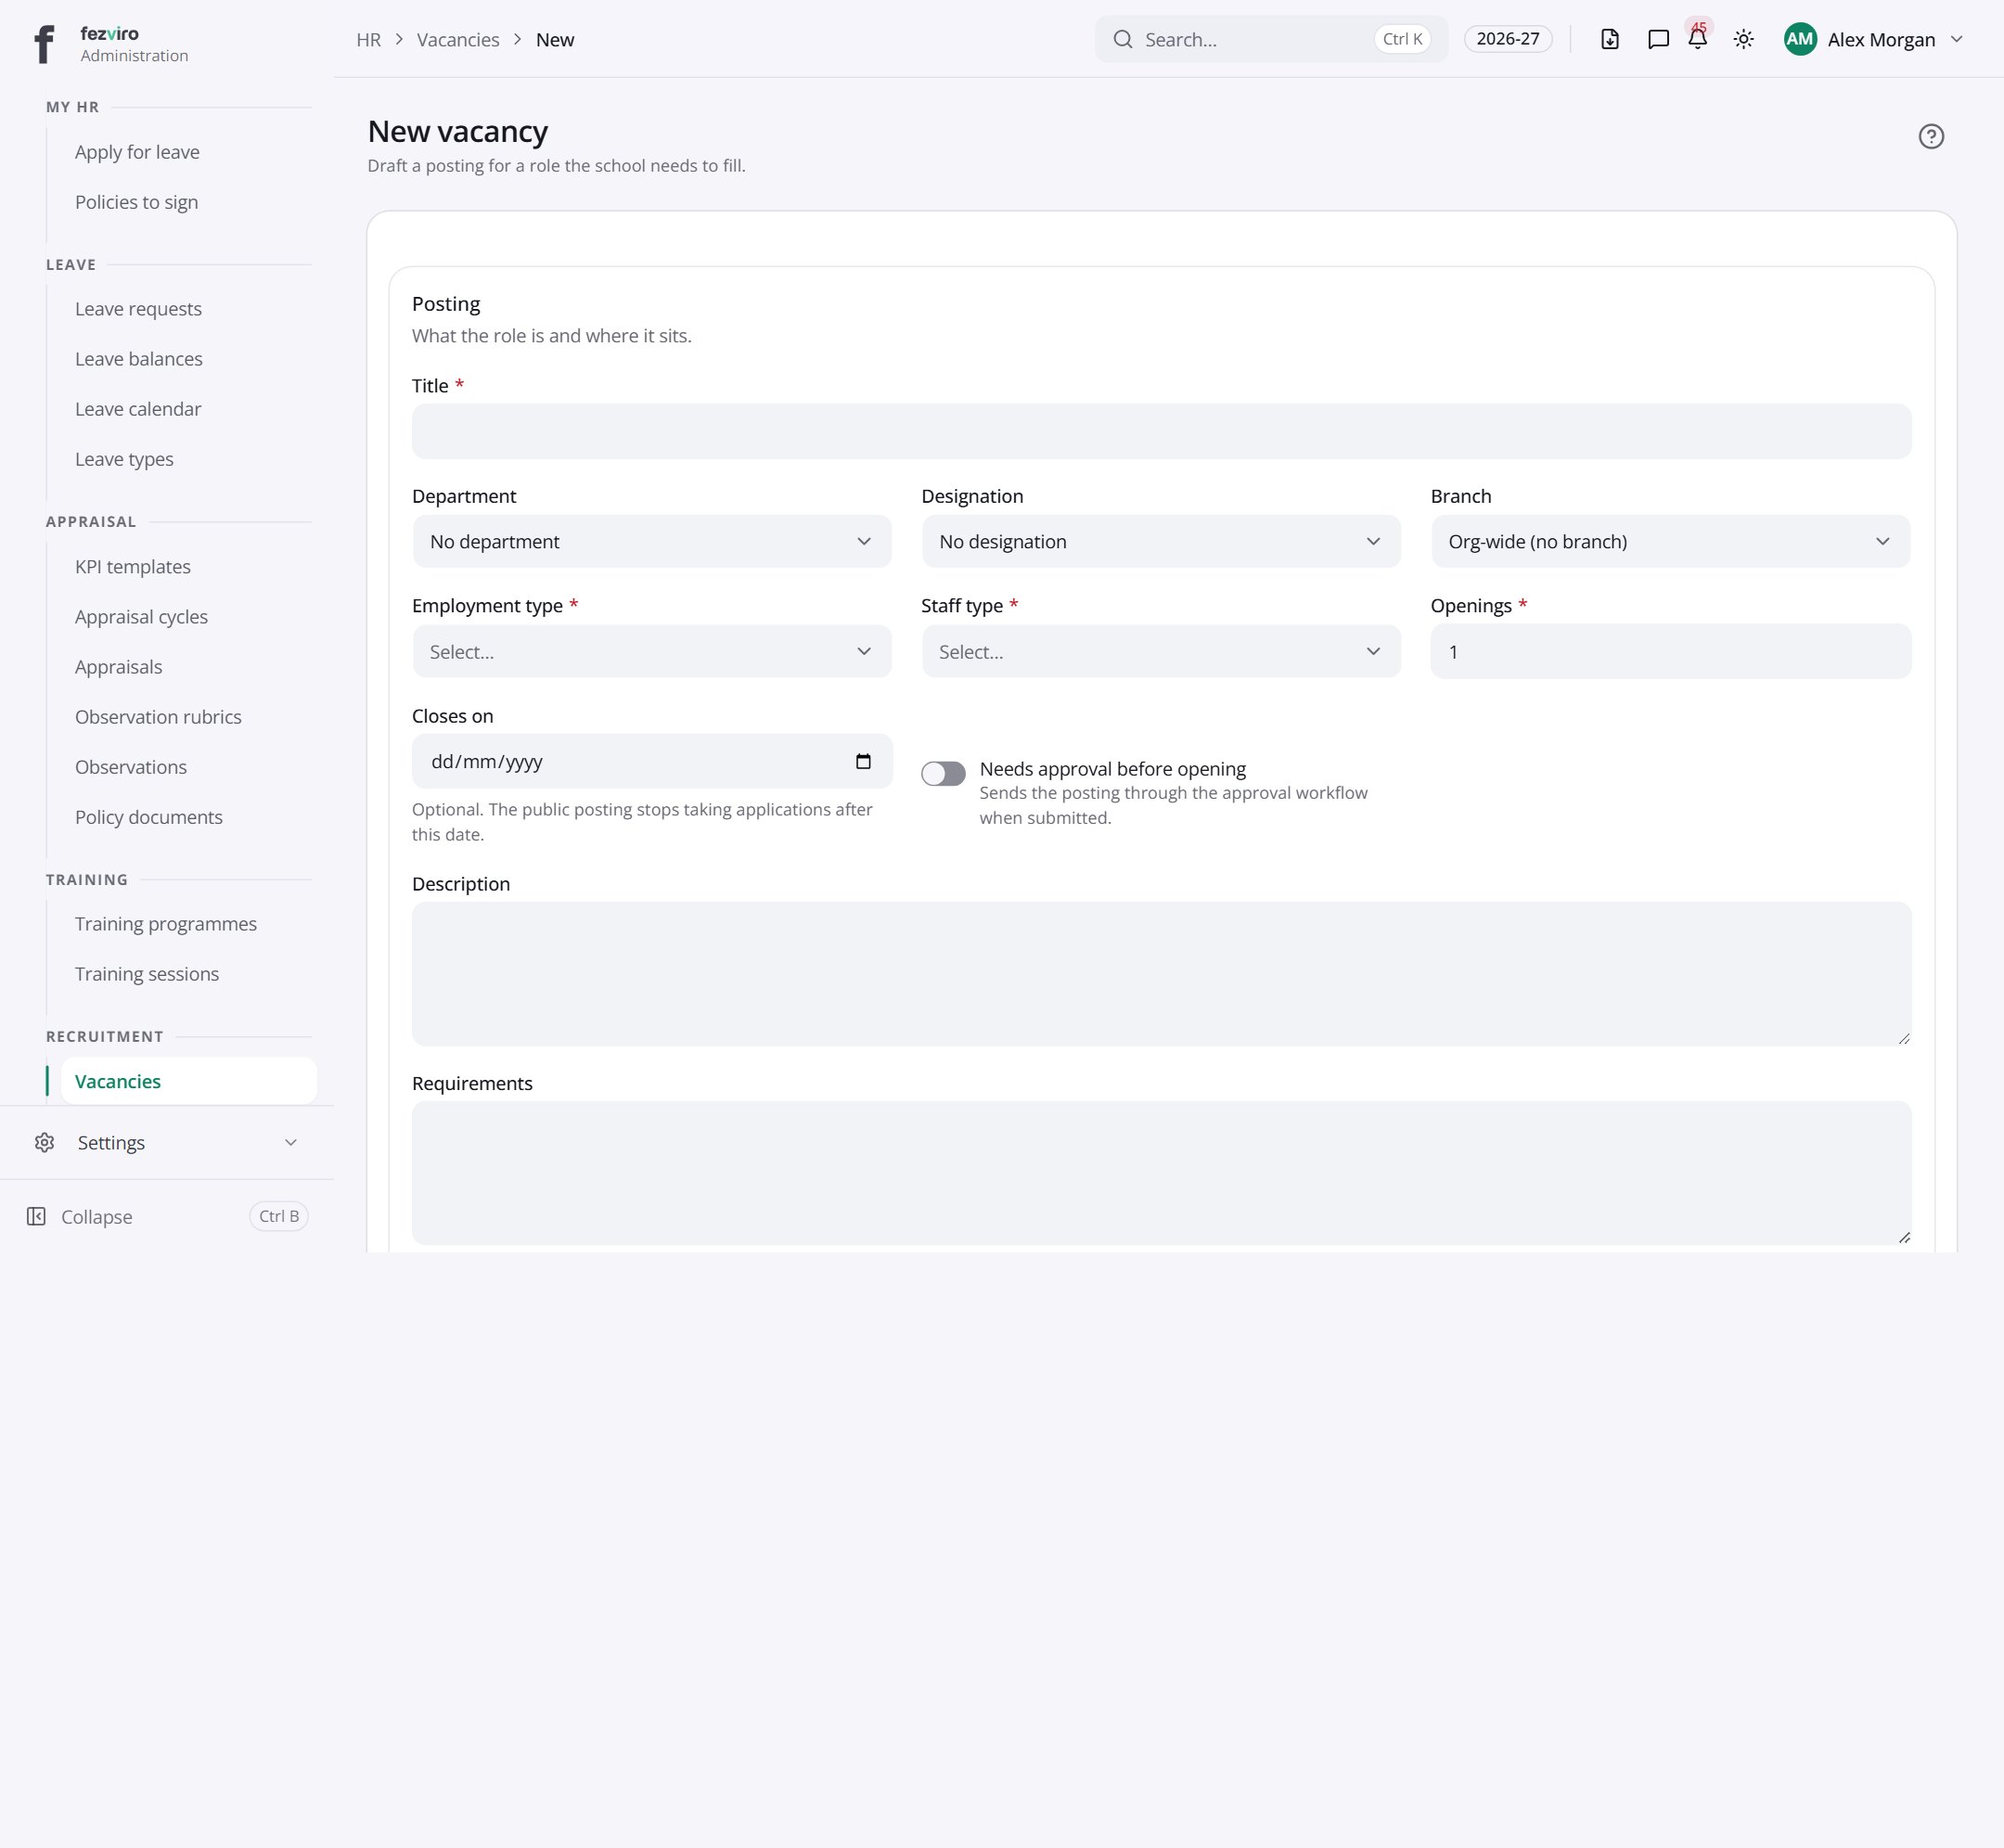Open Observation rubrics page
The height and width of the screenshot is (1848, 2004).
[158, 717]
